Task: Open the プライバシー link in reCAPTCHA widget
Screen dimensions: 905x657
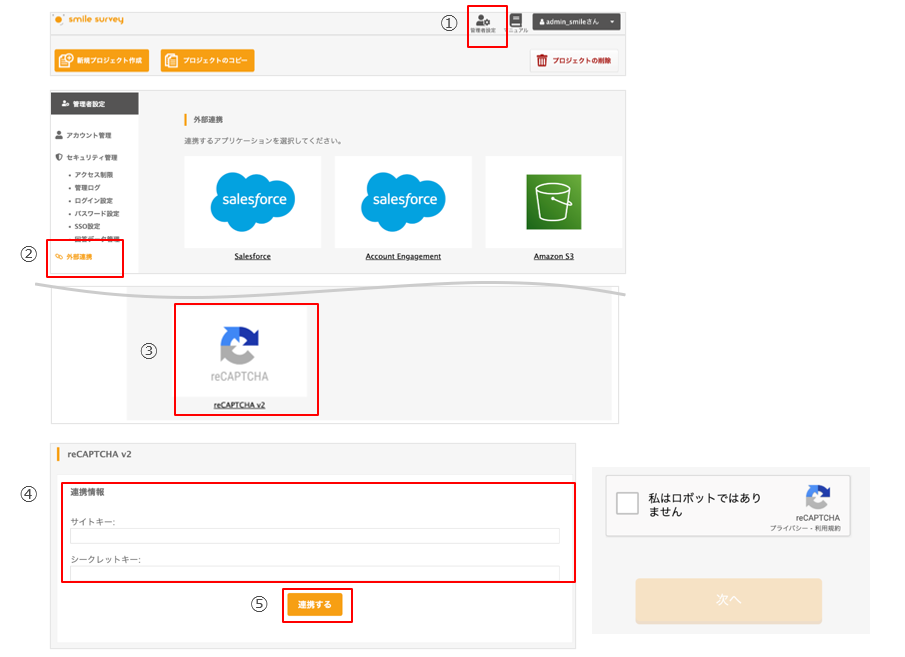Action: [788, 528]
